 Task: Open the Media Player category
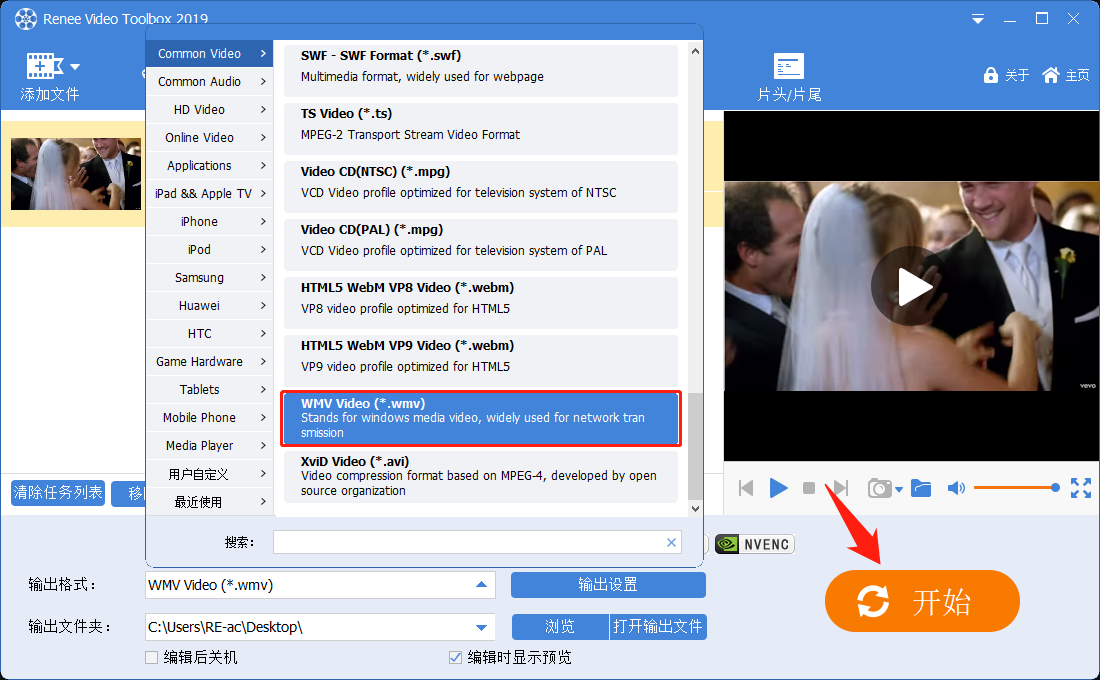coord(209,446)
